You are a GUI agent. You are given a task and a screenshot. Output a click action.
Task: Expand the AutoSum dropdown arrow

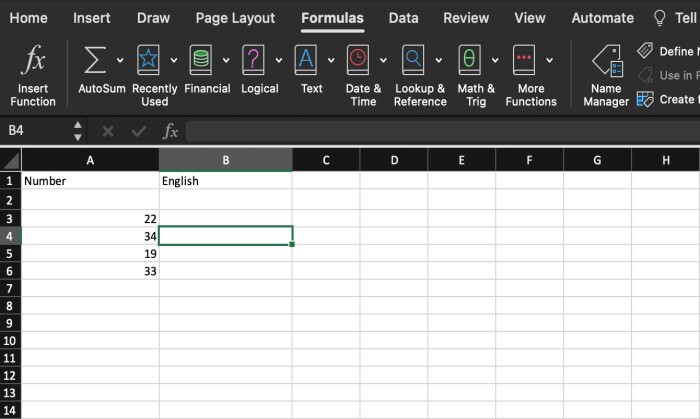(x=120, y=60)
